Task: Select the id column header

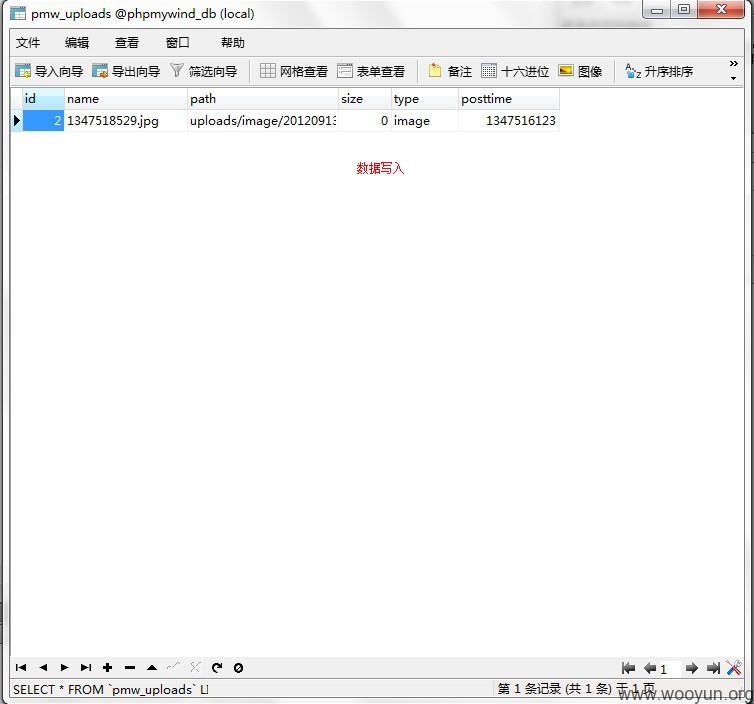Action: (x=43, y=99)
